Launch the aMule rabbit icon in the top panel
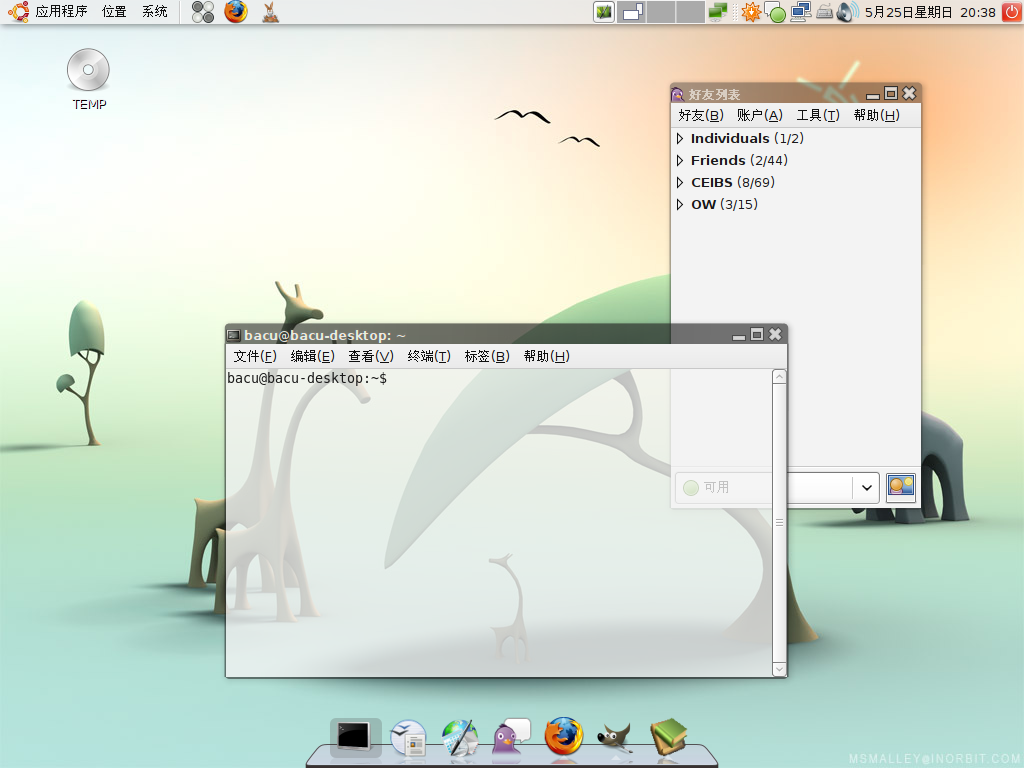Image resolution: width=1024 pixels, height=768 pixels. point(270,12)
